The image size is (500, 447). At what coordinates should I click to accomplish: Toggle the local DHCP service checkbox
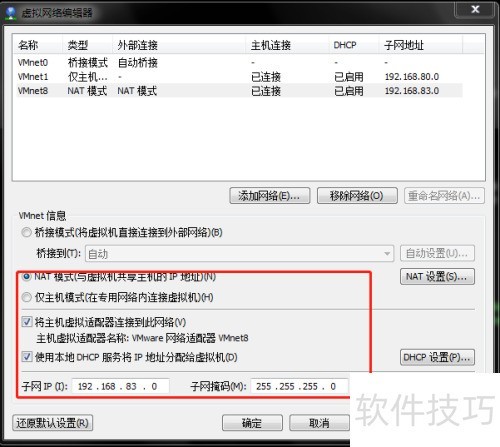[27, 357]
